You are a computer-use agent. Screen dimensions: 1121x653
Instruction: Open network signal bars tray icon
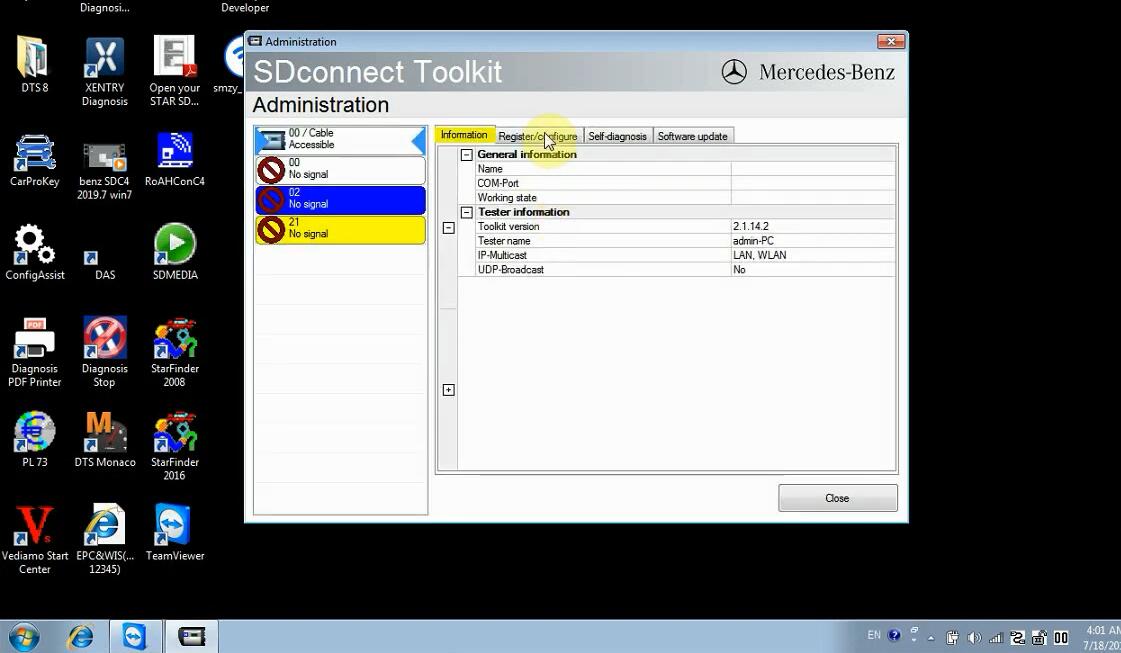(x=996, y=638)
